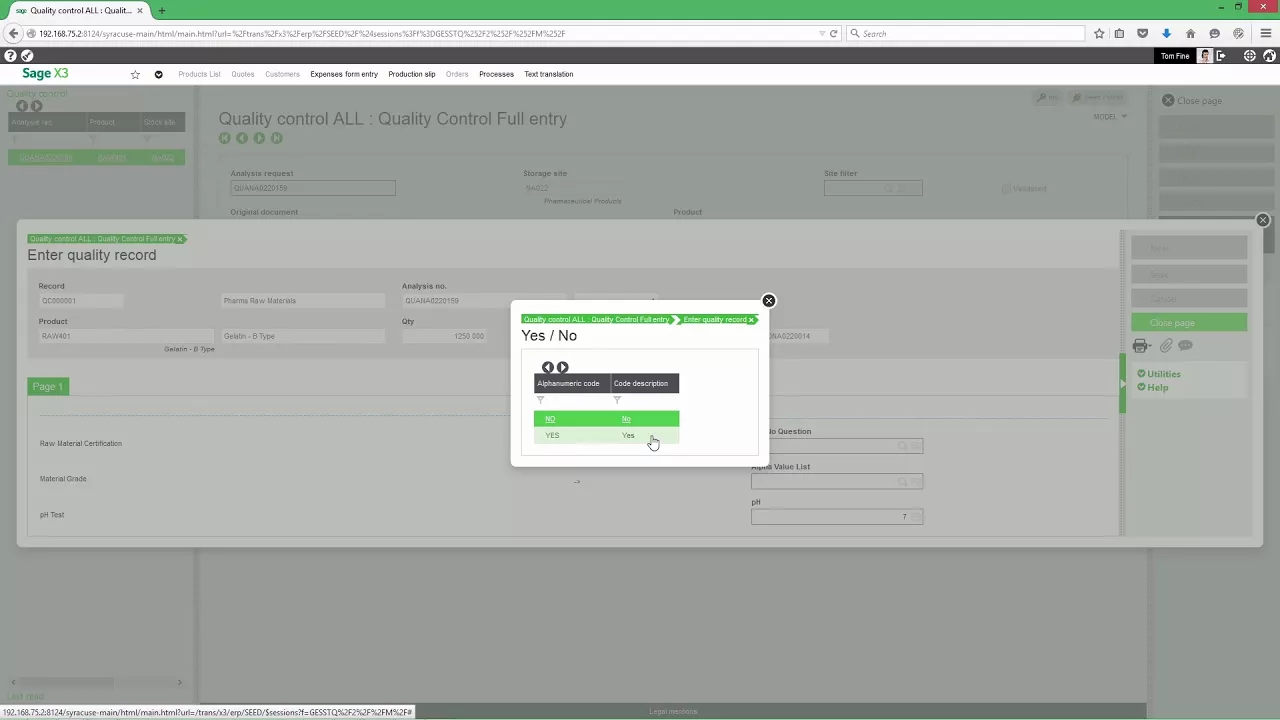This screenshot has width=1280, height=720.
Task: Go to Sage X3 home page icon
Action: [1269, 56]
